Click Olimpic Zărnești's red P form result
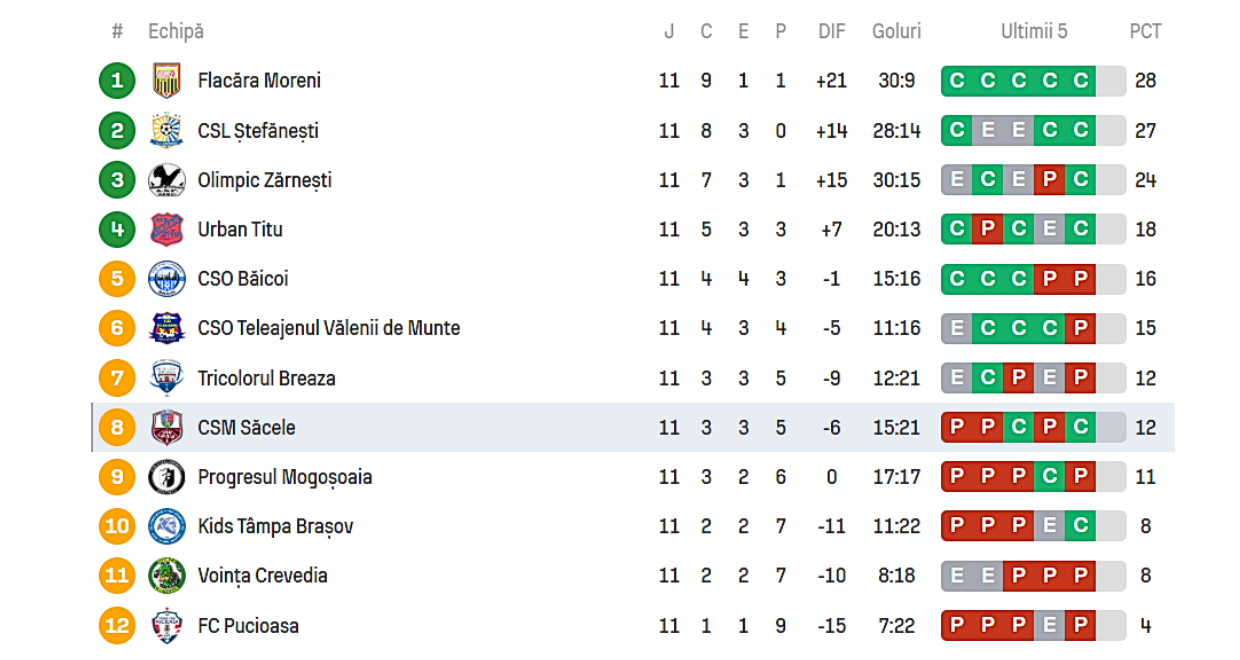Image resolution: width=1240 pixels, height=660 pixels. (x=1049, y=180)
